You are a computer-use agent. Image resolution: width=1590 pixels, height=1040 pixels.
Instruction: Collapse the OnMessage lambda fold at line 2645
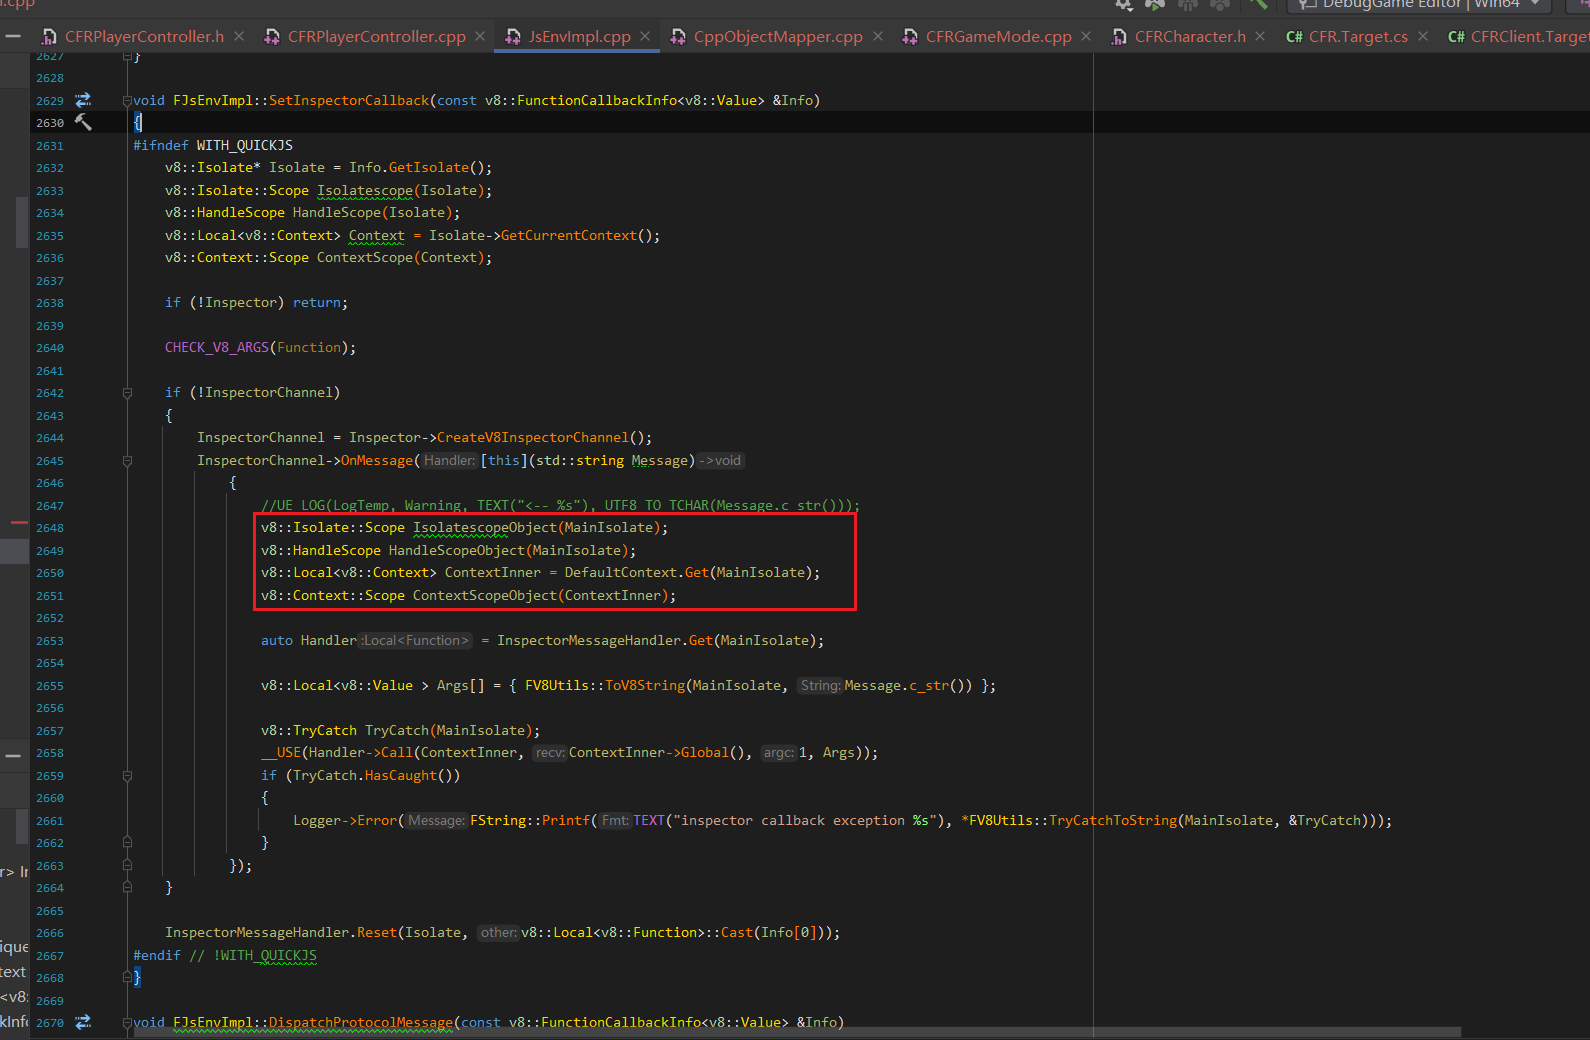click(127, 460)
